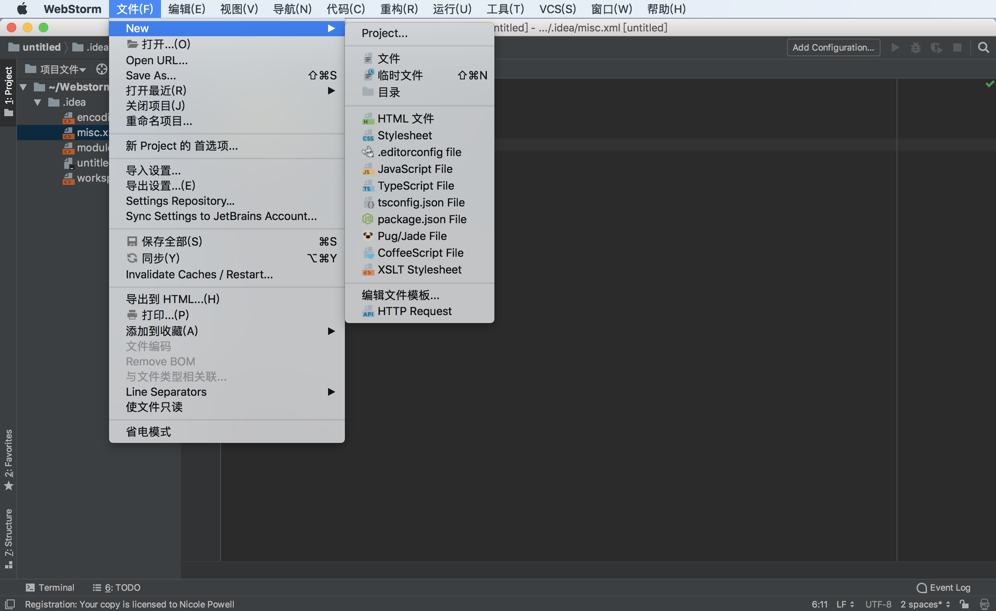Viewport: 996px width, 611px height.
Task: Open the Event Log
Action: 943,588
